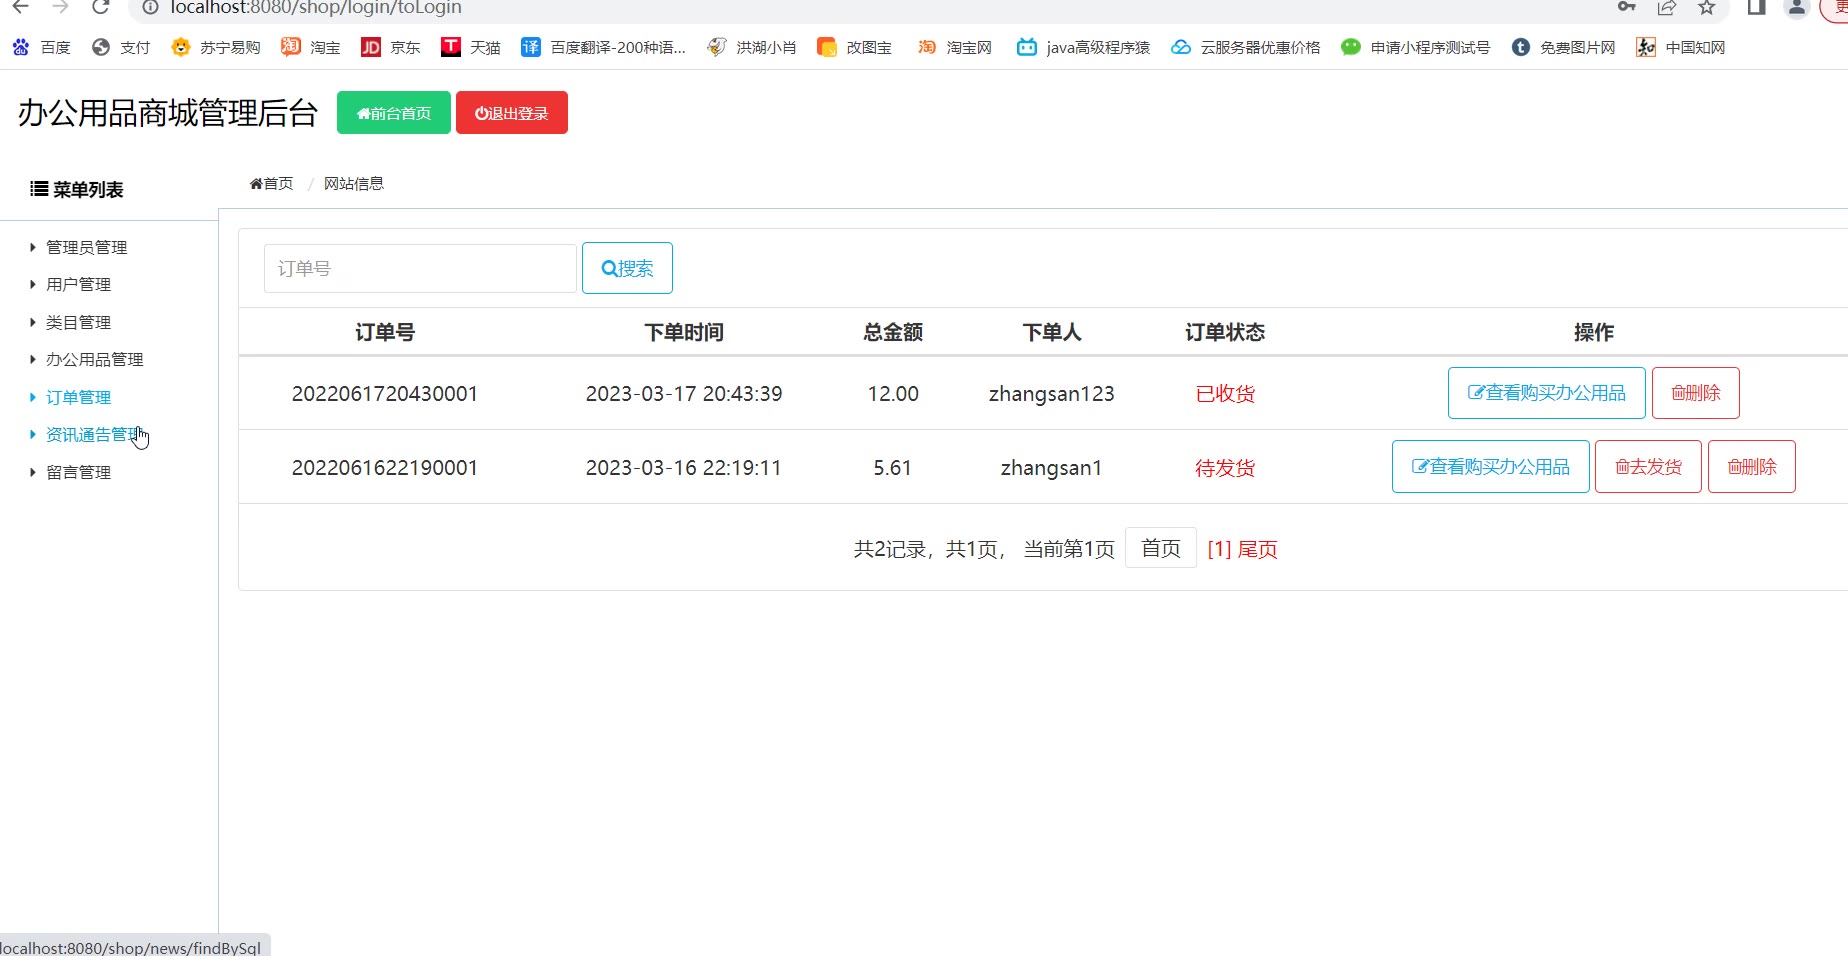
Task: Click order number 2022061622190001 cell
Action: point(385,468)
